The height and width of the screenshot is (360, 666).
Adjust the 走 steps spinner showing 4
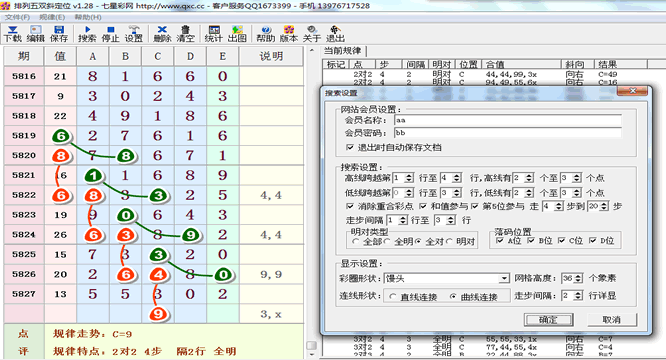[x=553, y=206]
